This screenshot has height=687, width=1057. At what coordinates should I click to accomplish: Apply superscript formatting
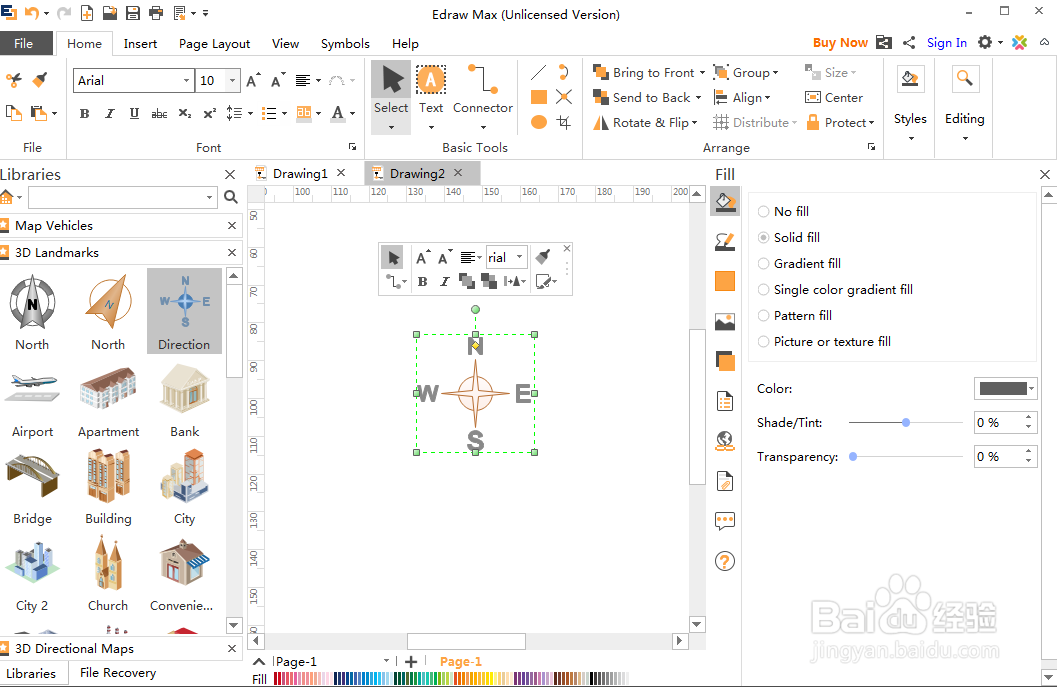pyautogui.click(x=210, y=113)
